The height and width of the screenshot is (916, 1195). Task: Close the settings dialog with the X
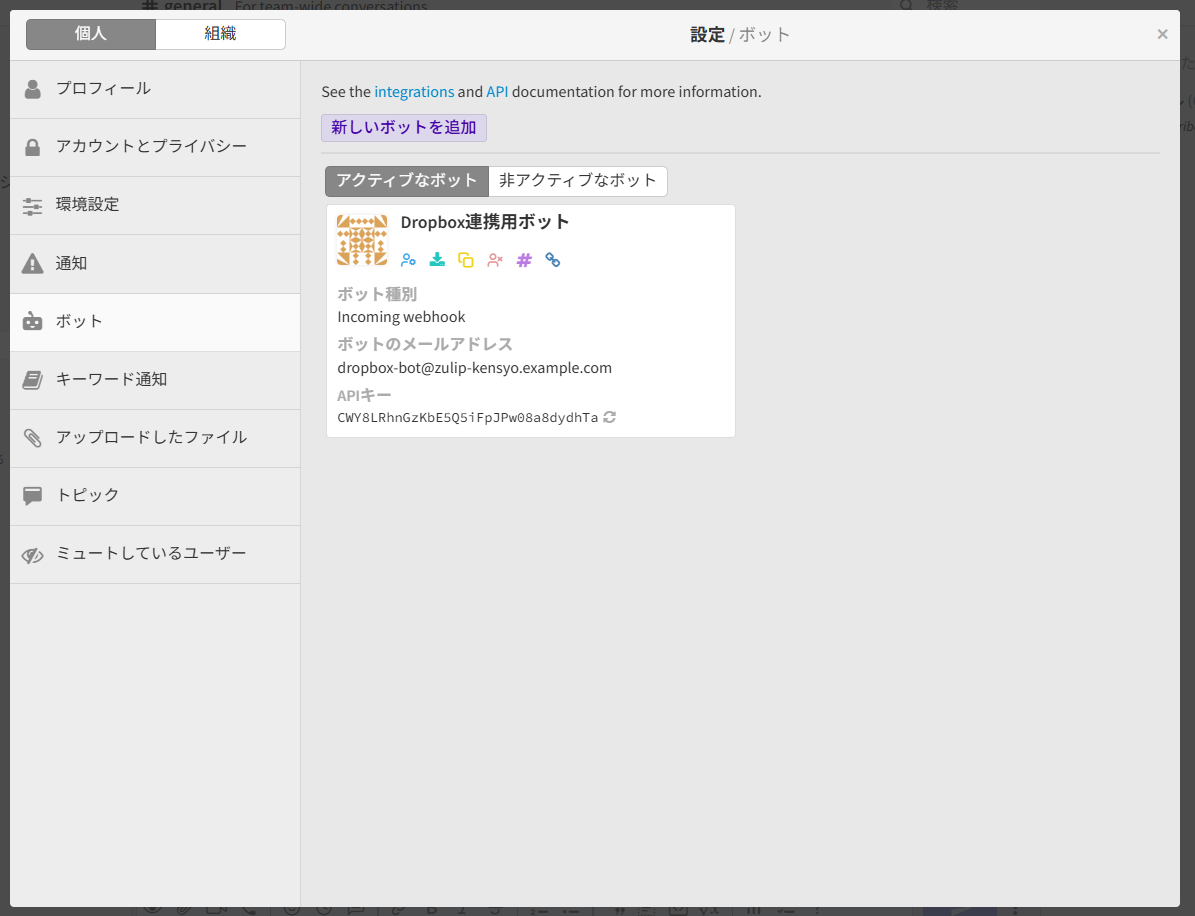(1162, 34)
